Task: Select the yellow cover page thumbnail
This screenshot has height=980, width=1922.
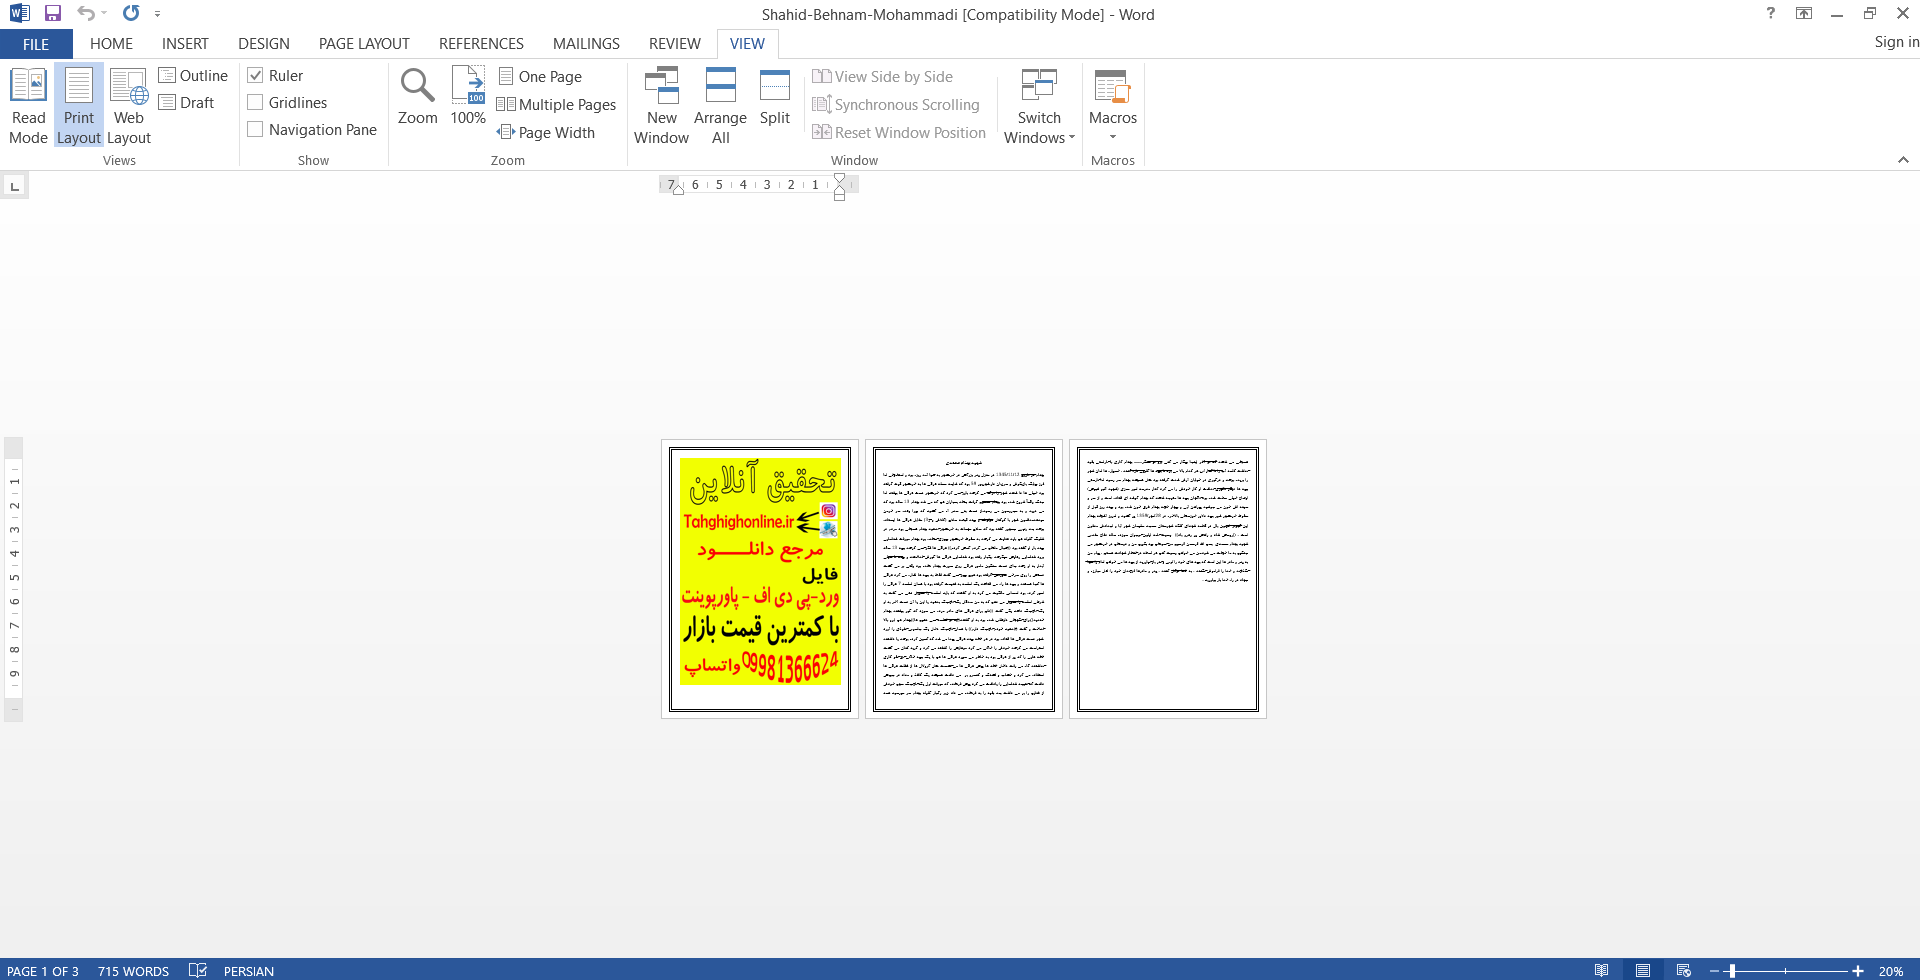Action: 760,579
